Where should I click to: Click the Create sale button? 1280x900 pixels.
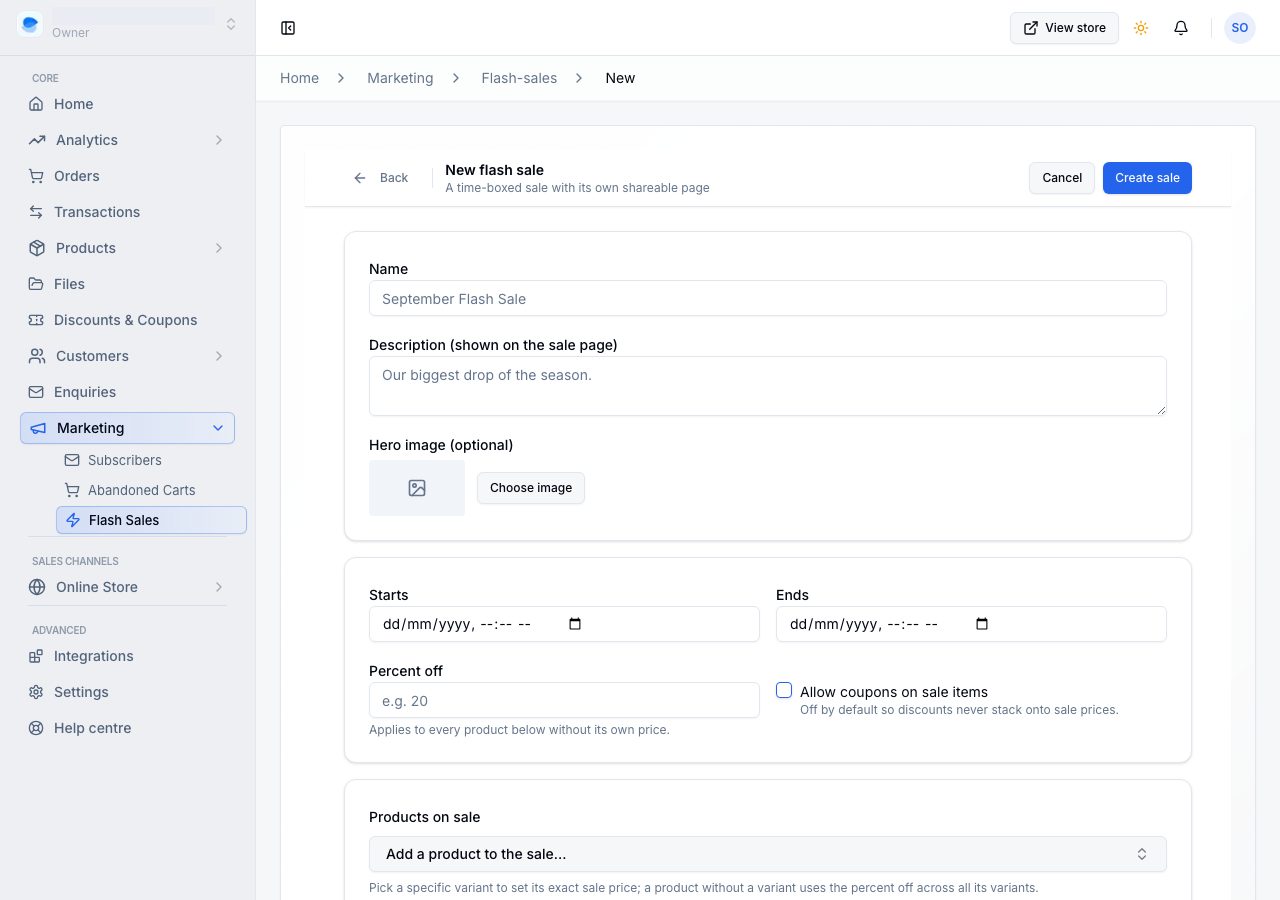[x=1147, y=178]
